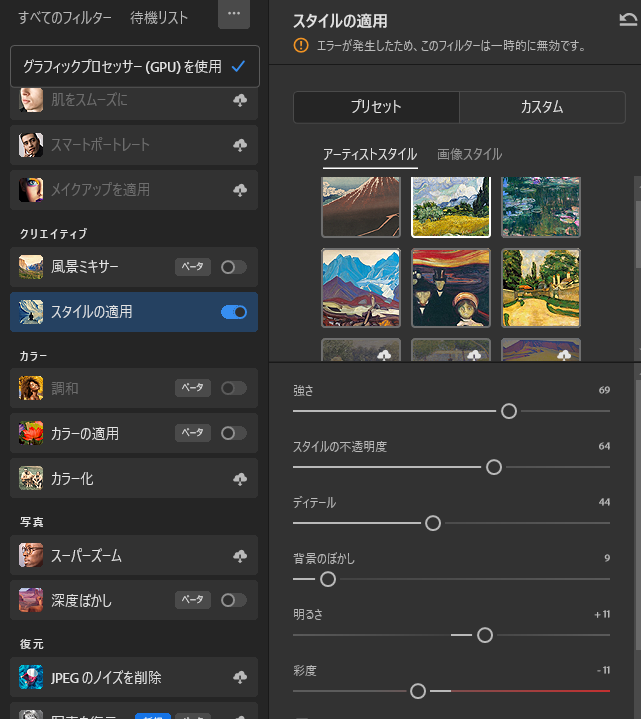Click the 強さ value 69

tap(604, 390)
